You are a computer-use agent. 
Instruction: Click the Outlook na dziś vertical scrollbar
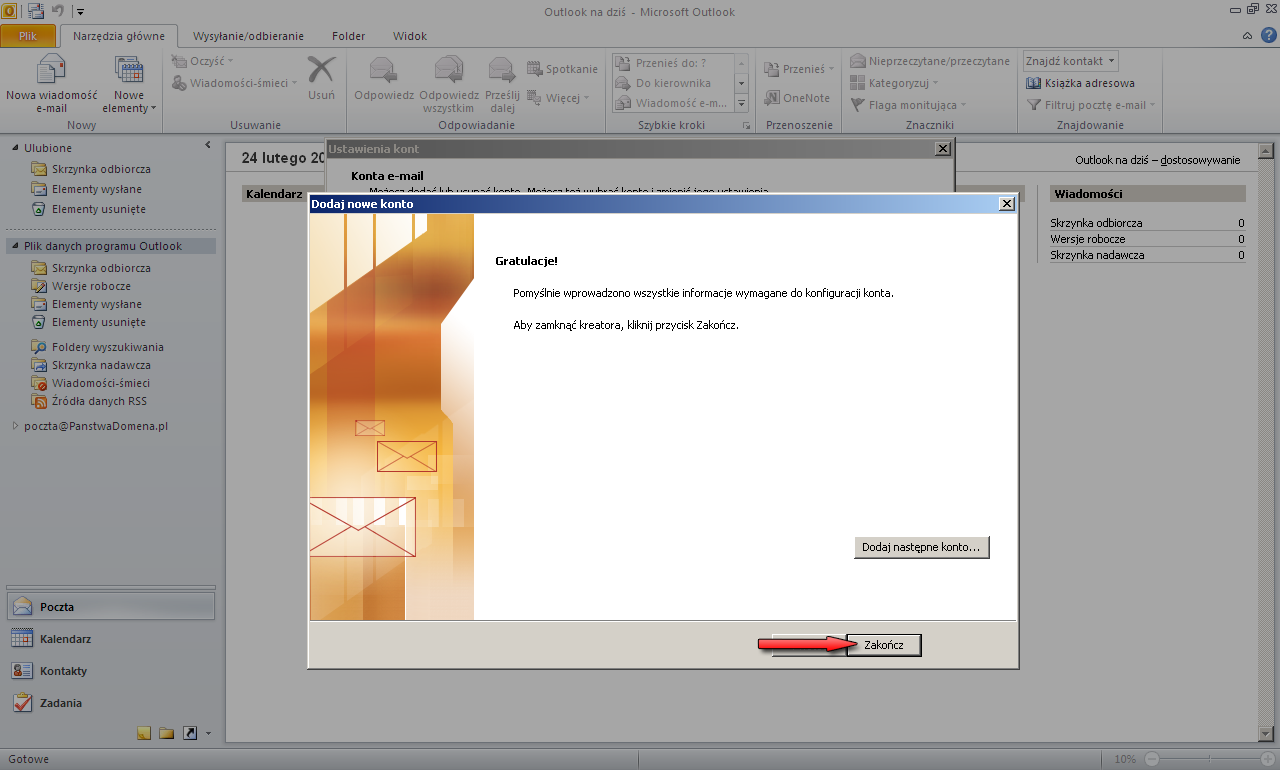[1265, 440]
